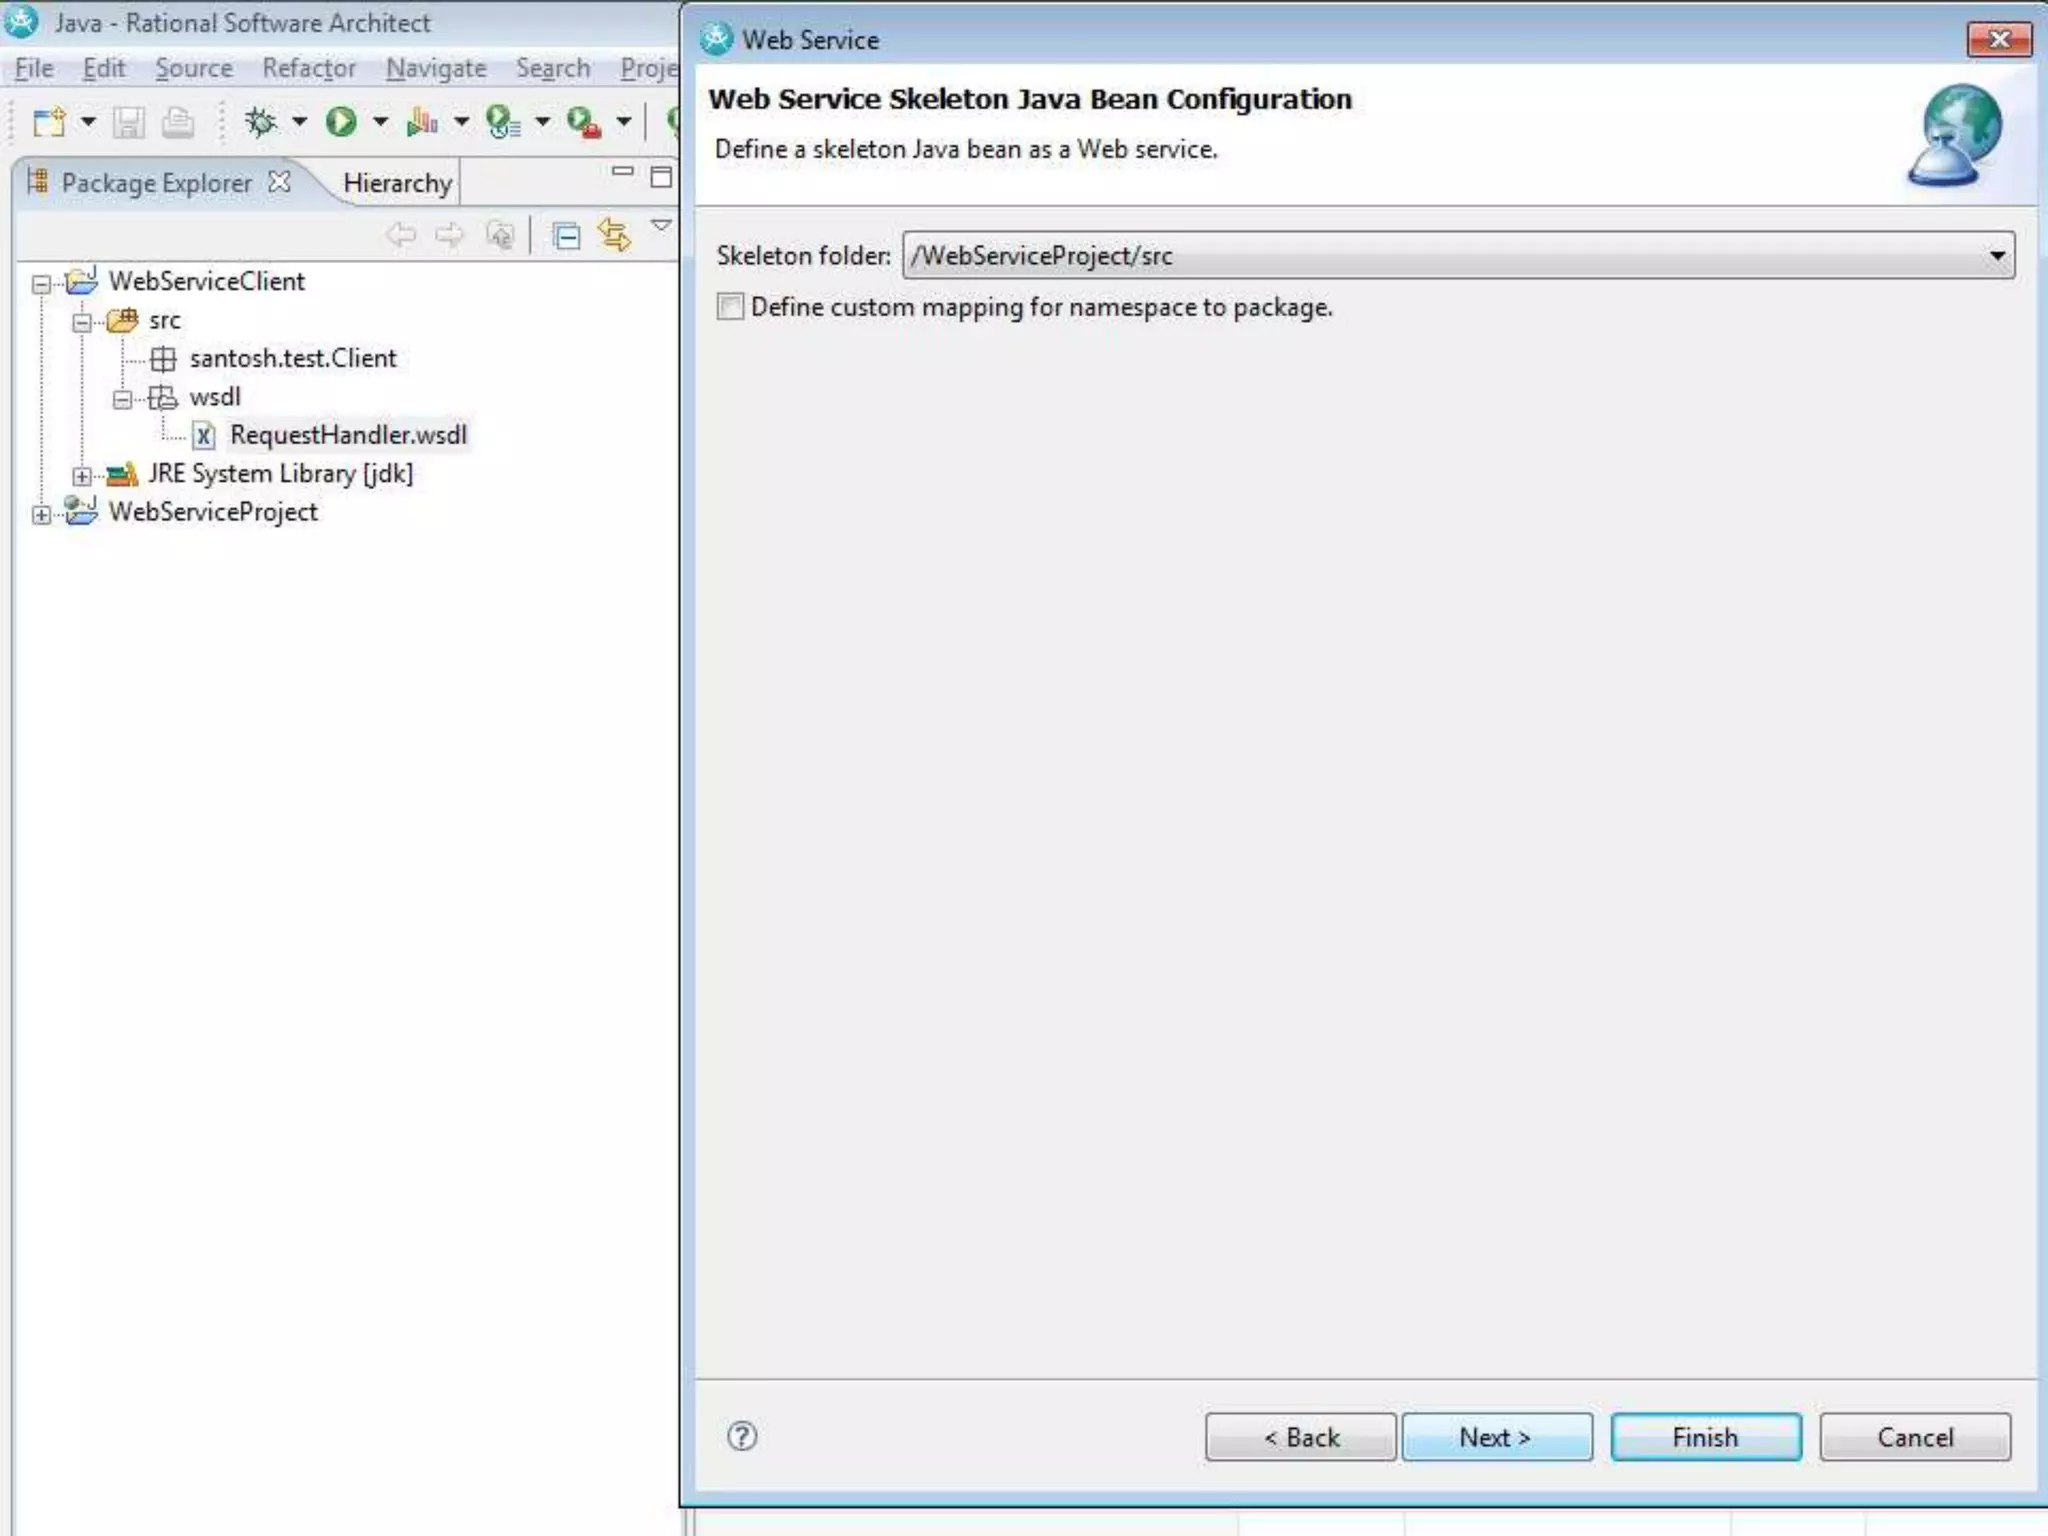Click the New wizard toolbar icon
Image resolution: width=2048 pixels, height=1536 pixels.
[x=48, y=122]
